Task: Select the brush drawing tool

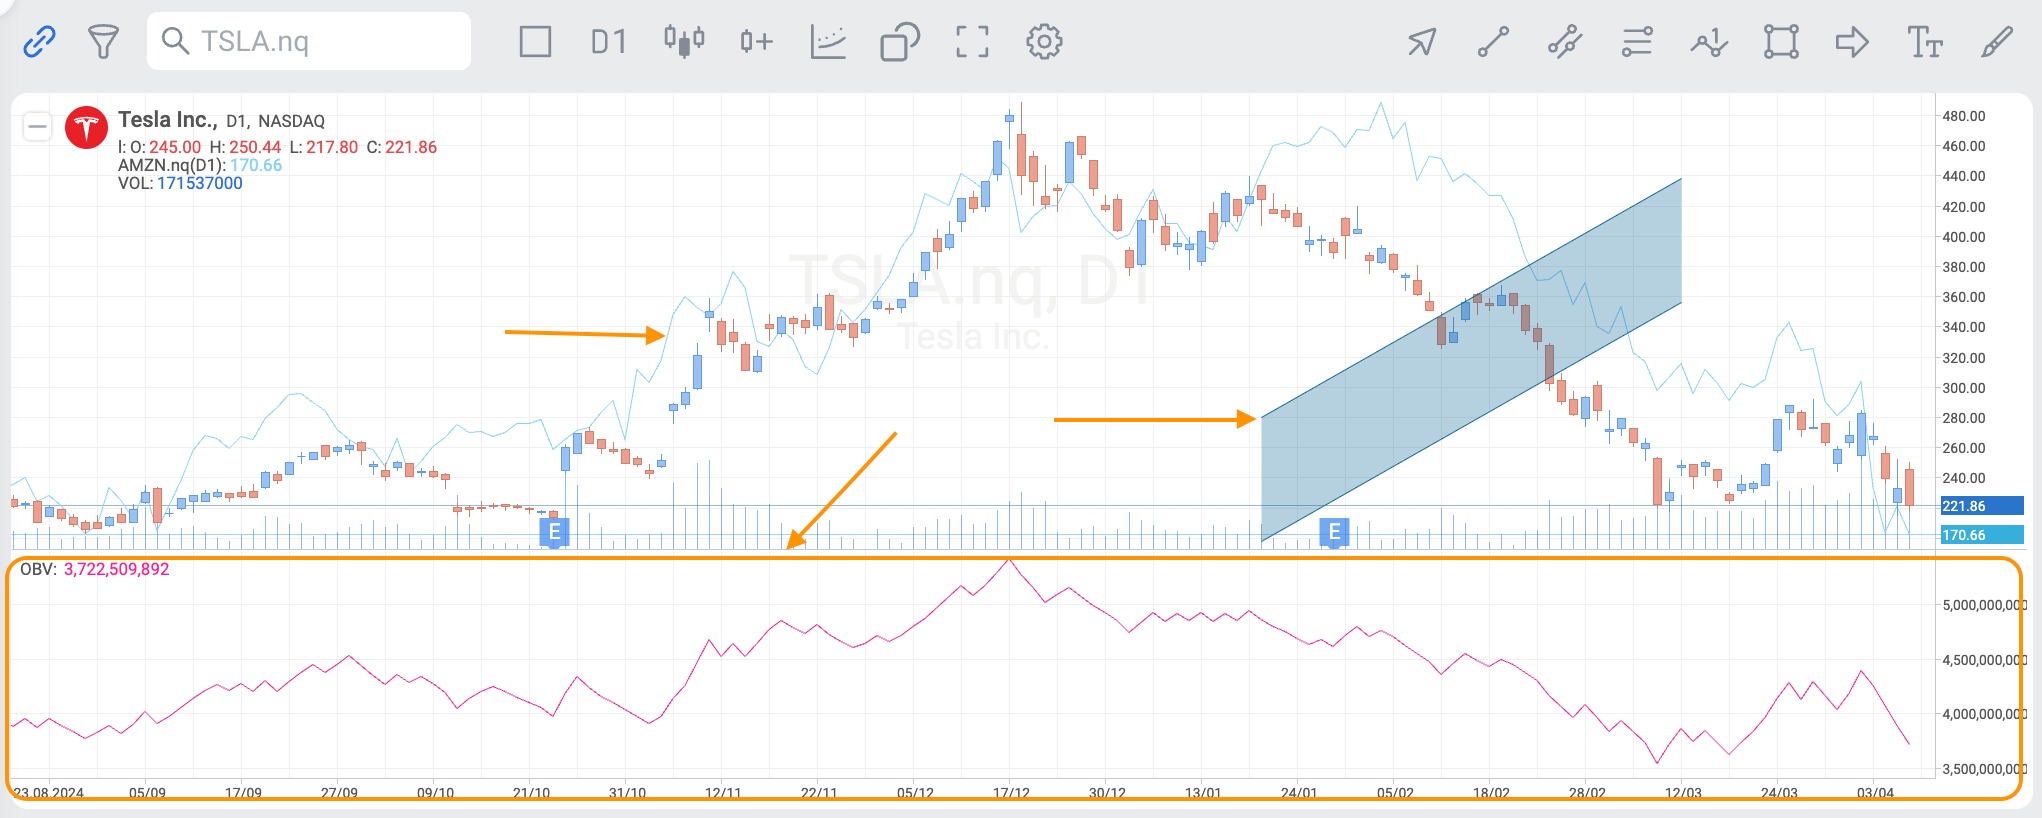Action: pyautogui.click(x=1996, y=42)
